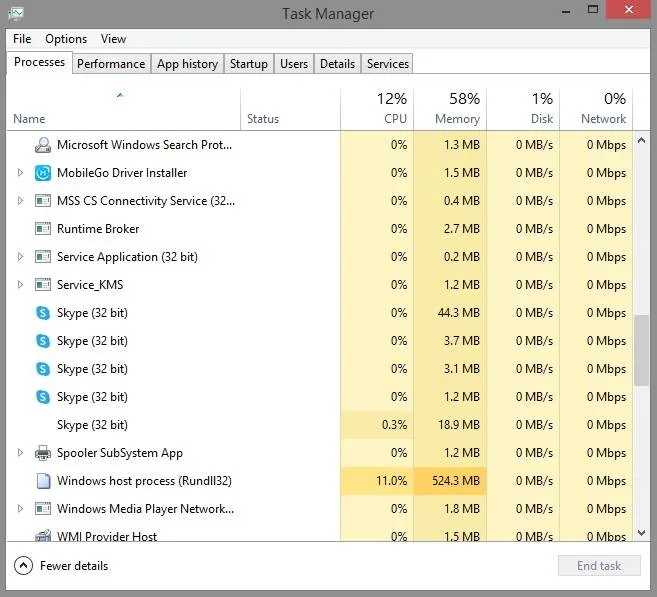This screenshot has width=657, height=597.
Task: Select the Processes tab
Action: [x=39, y=62]
